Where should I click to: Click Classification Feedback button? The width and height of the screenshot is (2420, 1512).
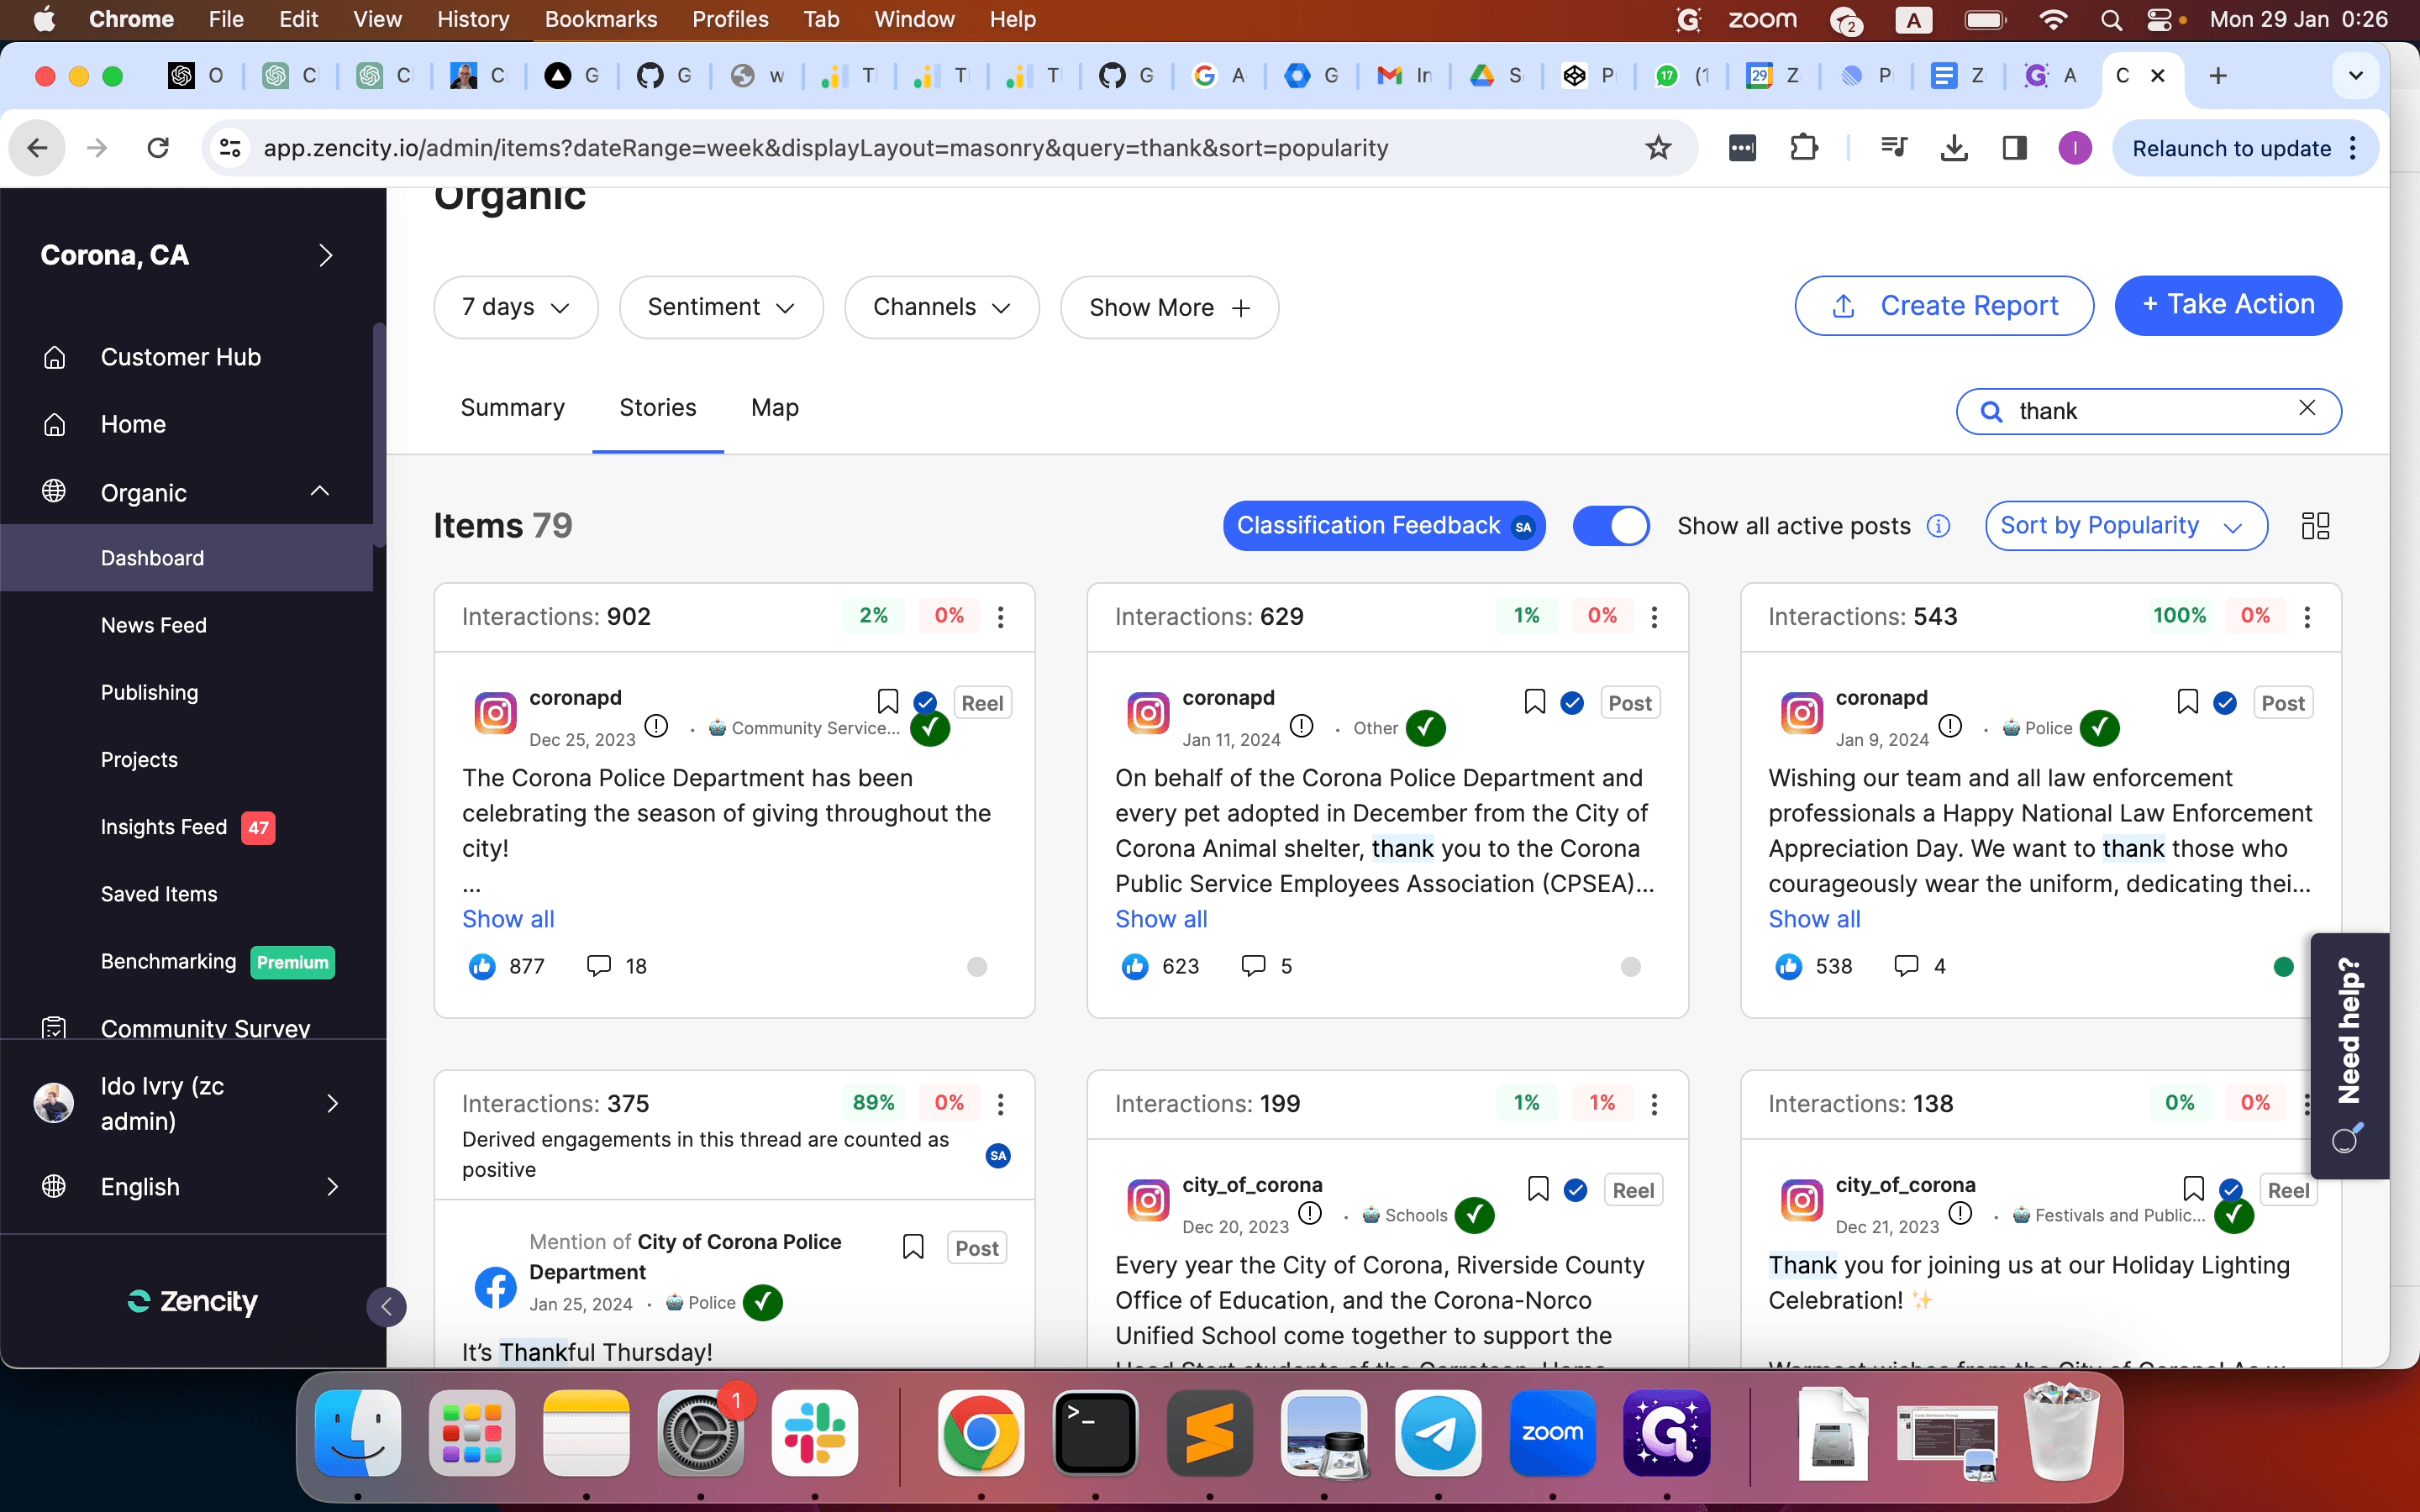click(1383, 526)
